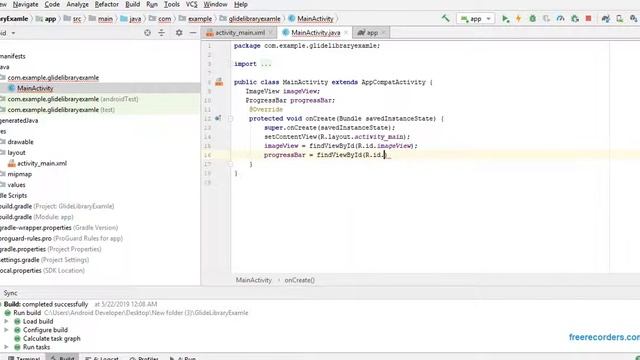This screenshot has width=640, height=360.
Task: Click the Make Project hammer icon
Action: point(445,18)
